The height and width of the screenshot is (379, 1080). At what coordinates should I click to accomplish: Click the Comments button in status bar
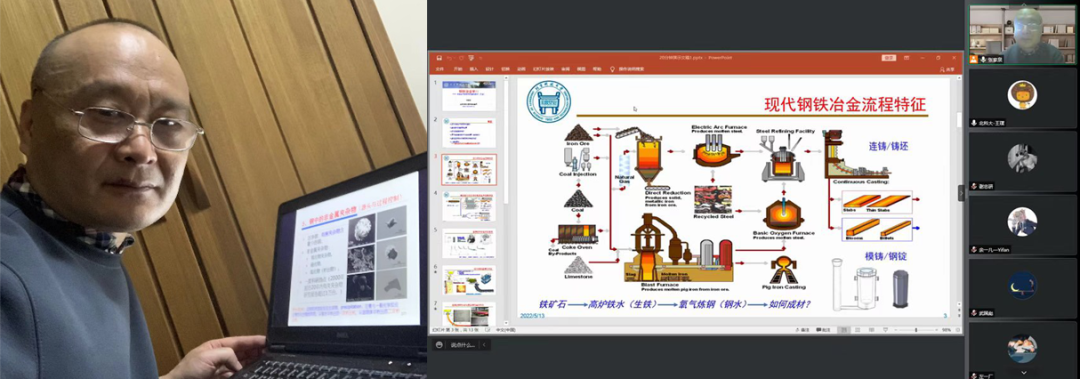click(824, 329)
